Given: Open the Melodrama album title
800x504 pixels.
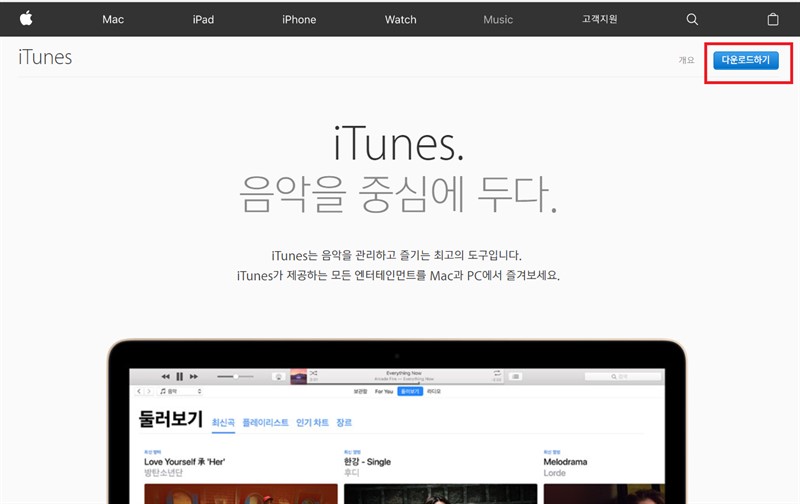Looking at the screenshot, I should pos(565,462).
